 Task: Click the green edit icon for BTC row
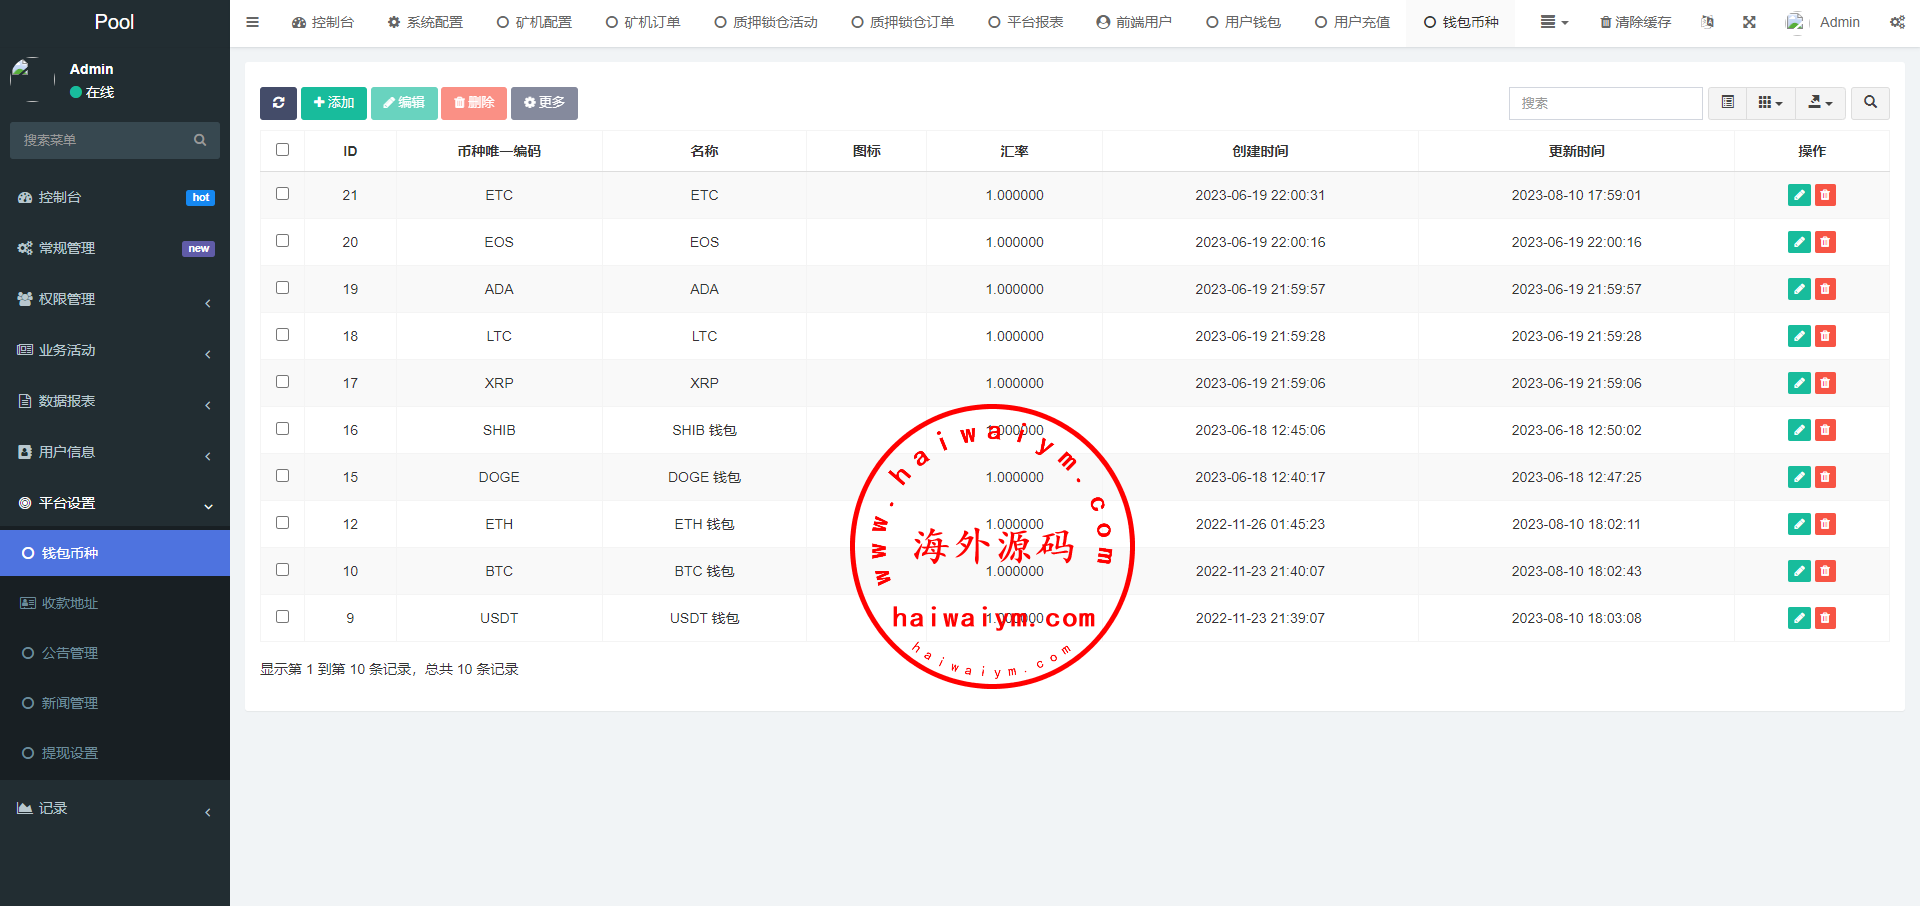1799,571
